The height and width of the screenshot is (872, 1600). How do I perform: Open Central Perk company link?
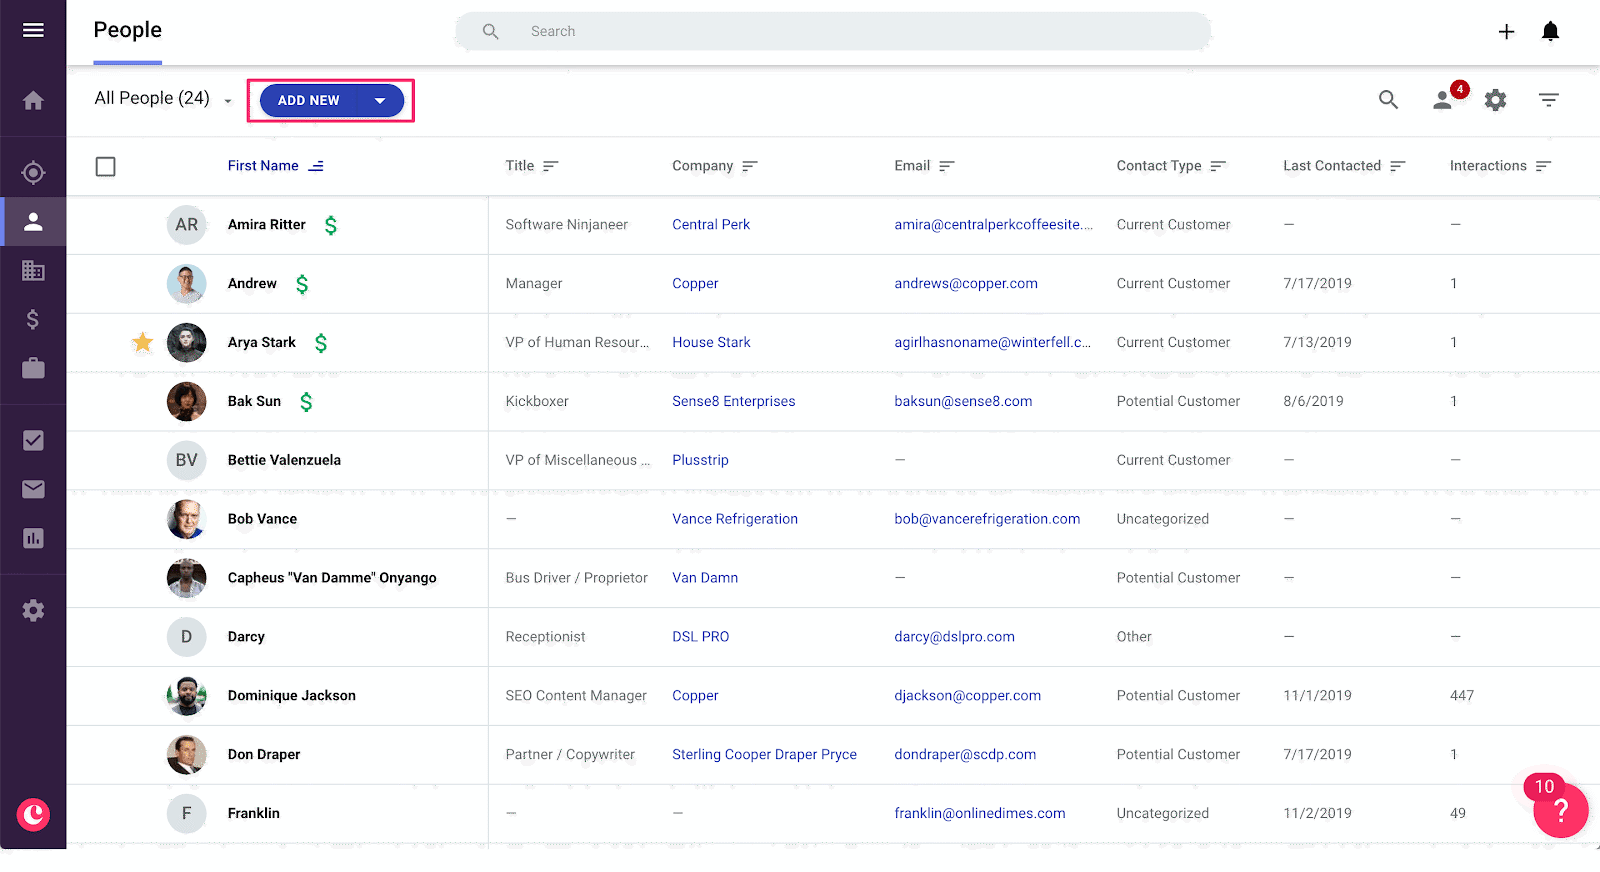[x=711, y=225]
